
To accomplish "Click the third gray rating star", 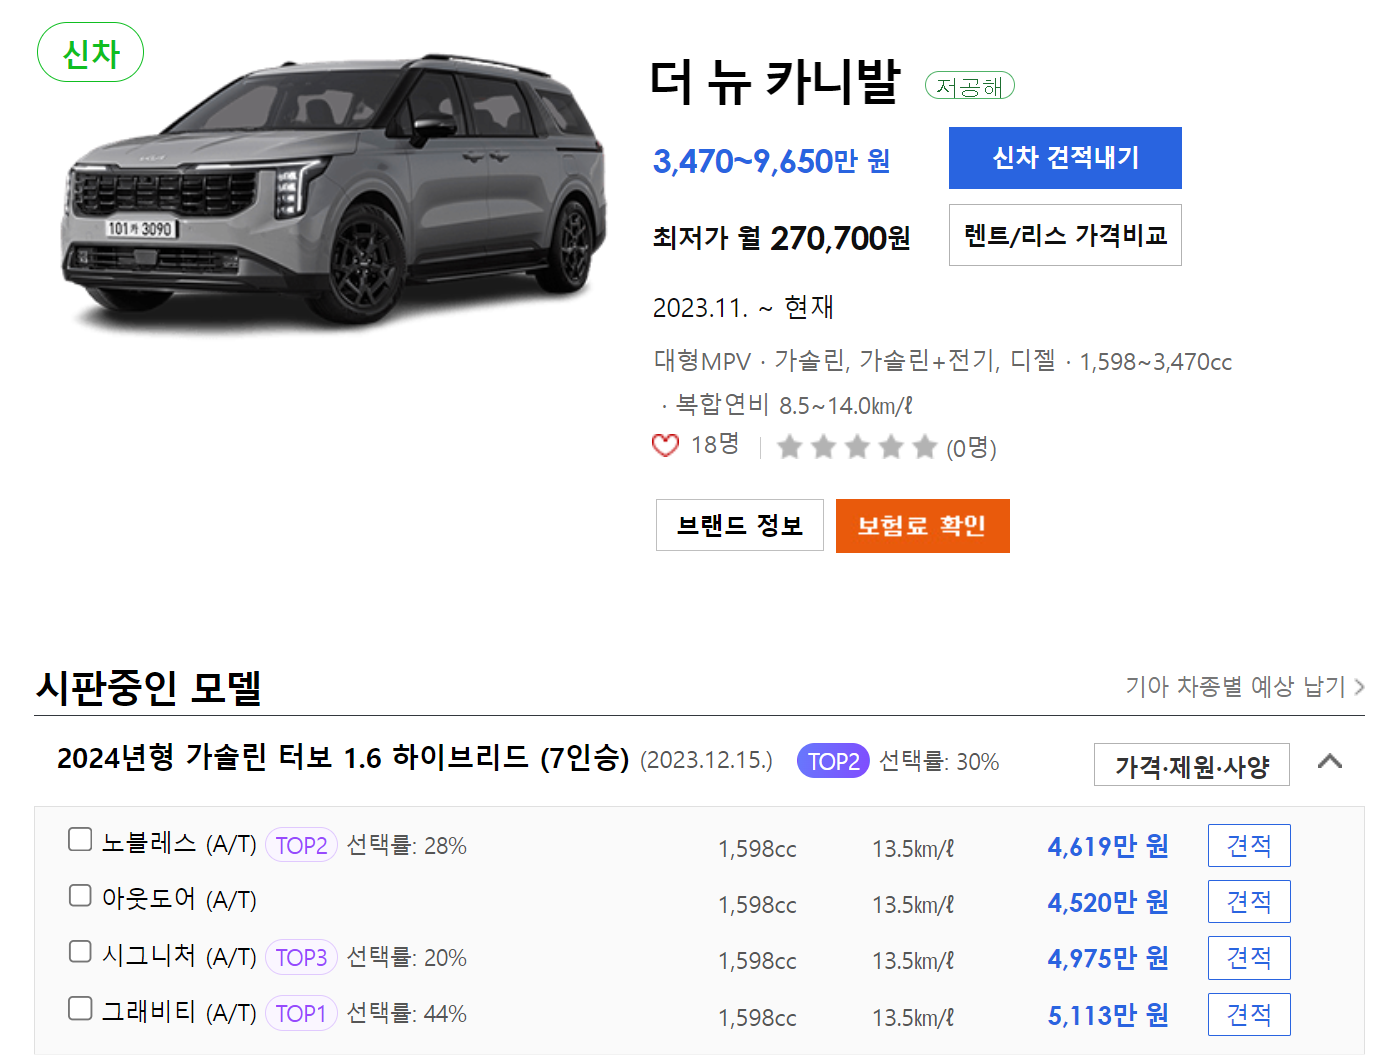I will (x=857, y=446).
